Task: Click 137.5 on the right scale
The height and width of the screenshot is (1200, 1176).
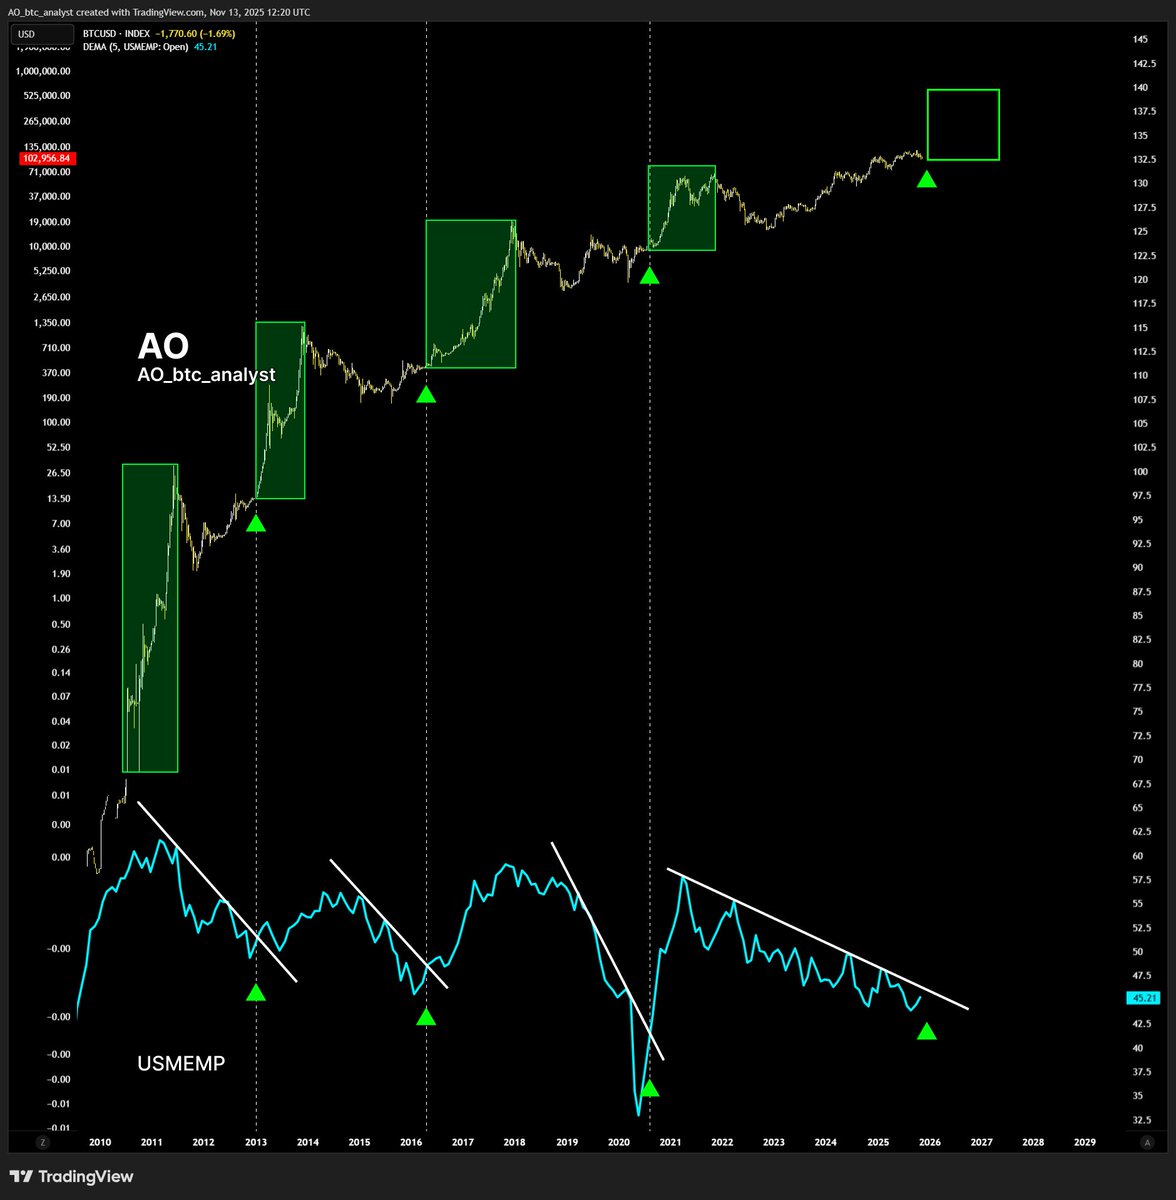Action: pyautogui.click(x=1144, y=111)
